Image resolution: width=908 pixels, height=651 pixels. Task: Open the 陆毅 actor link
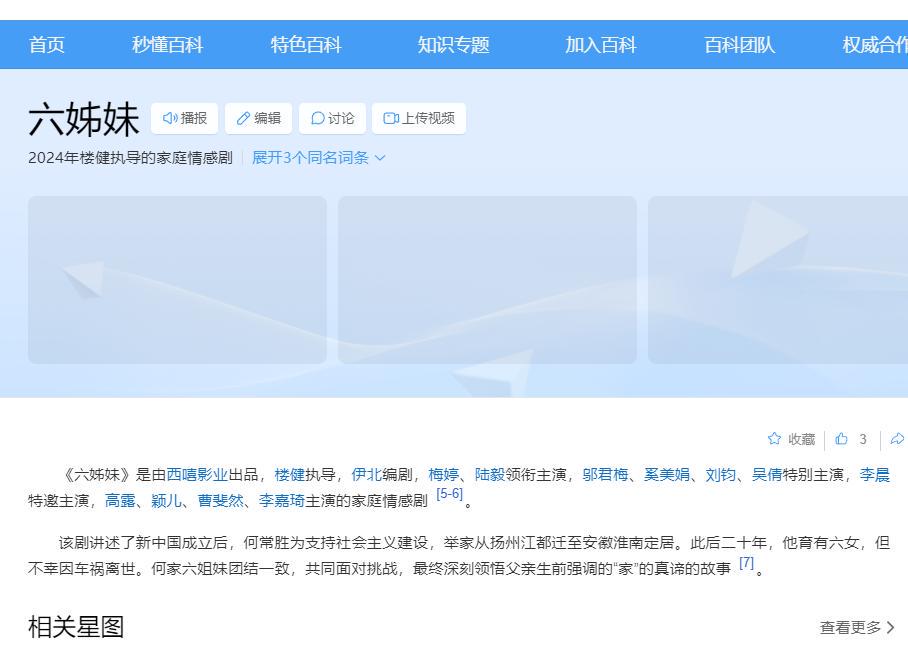pyautogui.click(x=490, y=475)
